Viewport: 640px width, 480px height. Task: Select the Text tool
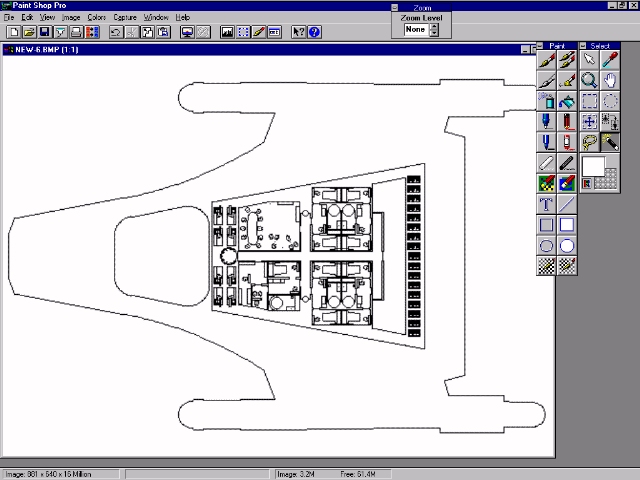546,204
